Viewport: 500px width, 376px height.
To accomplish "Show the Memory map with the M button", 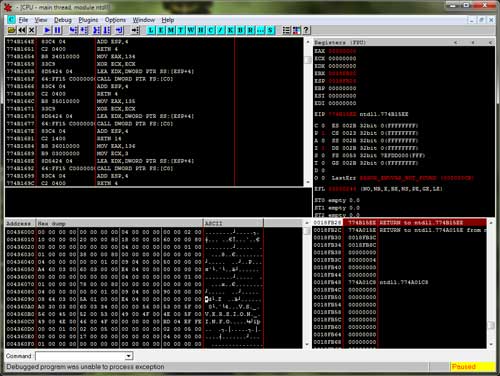I will (171, 30).
